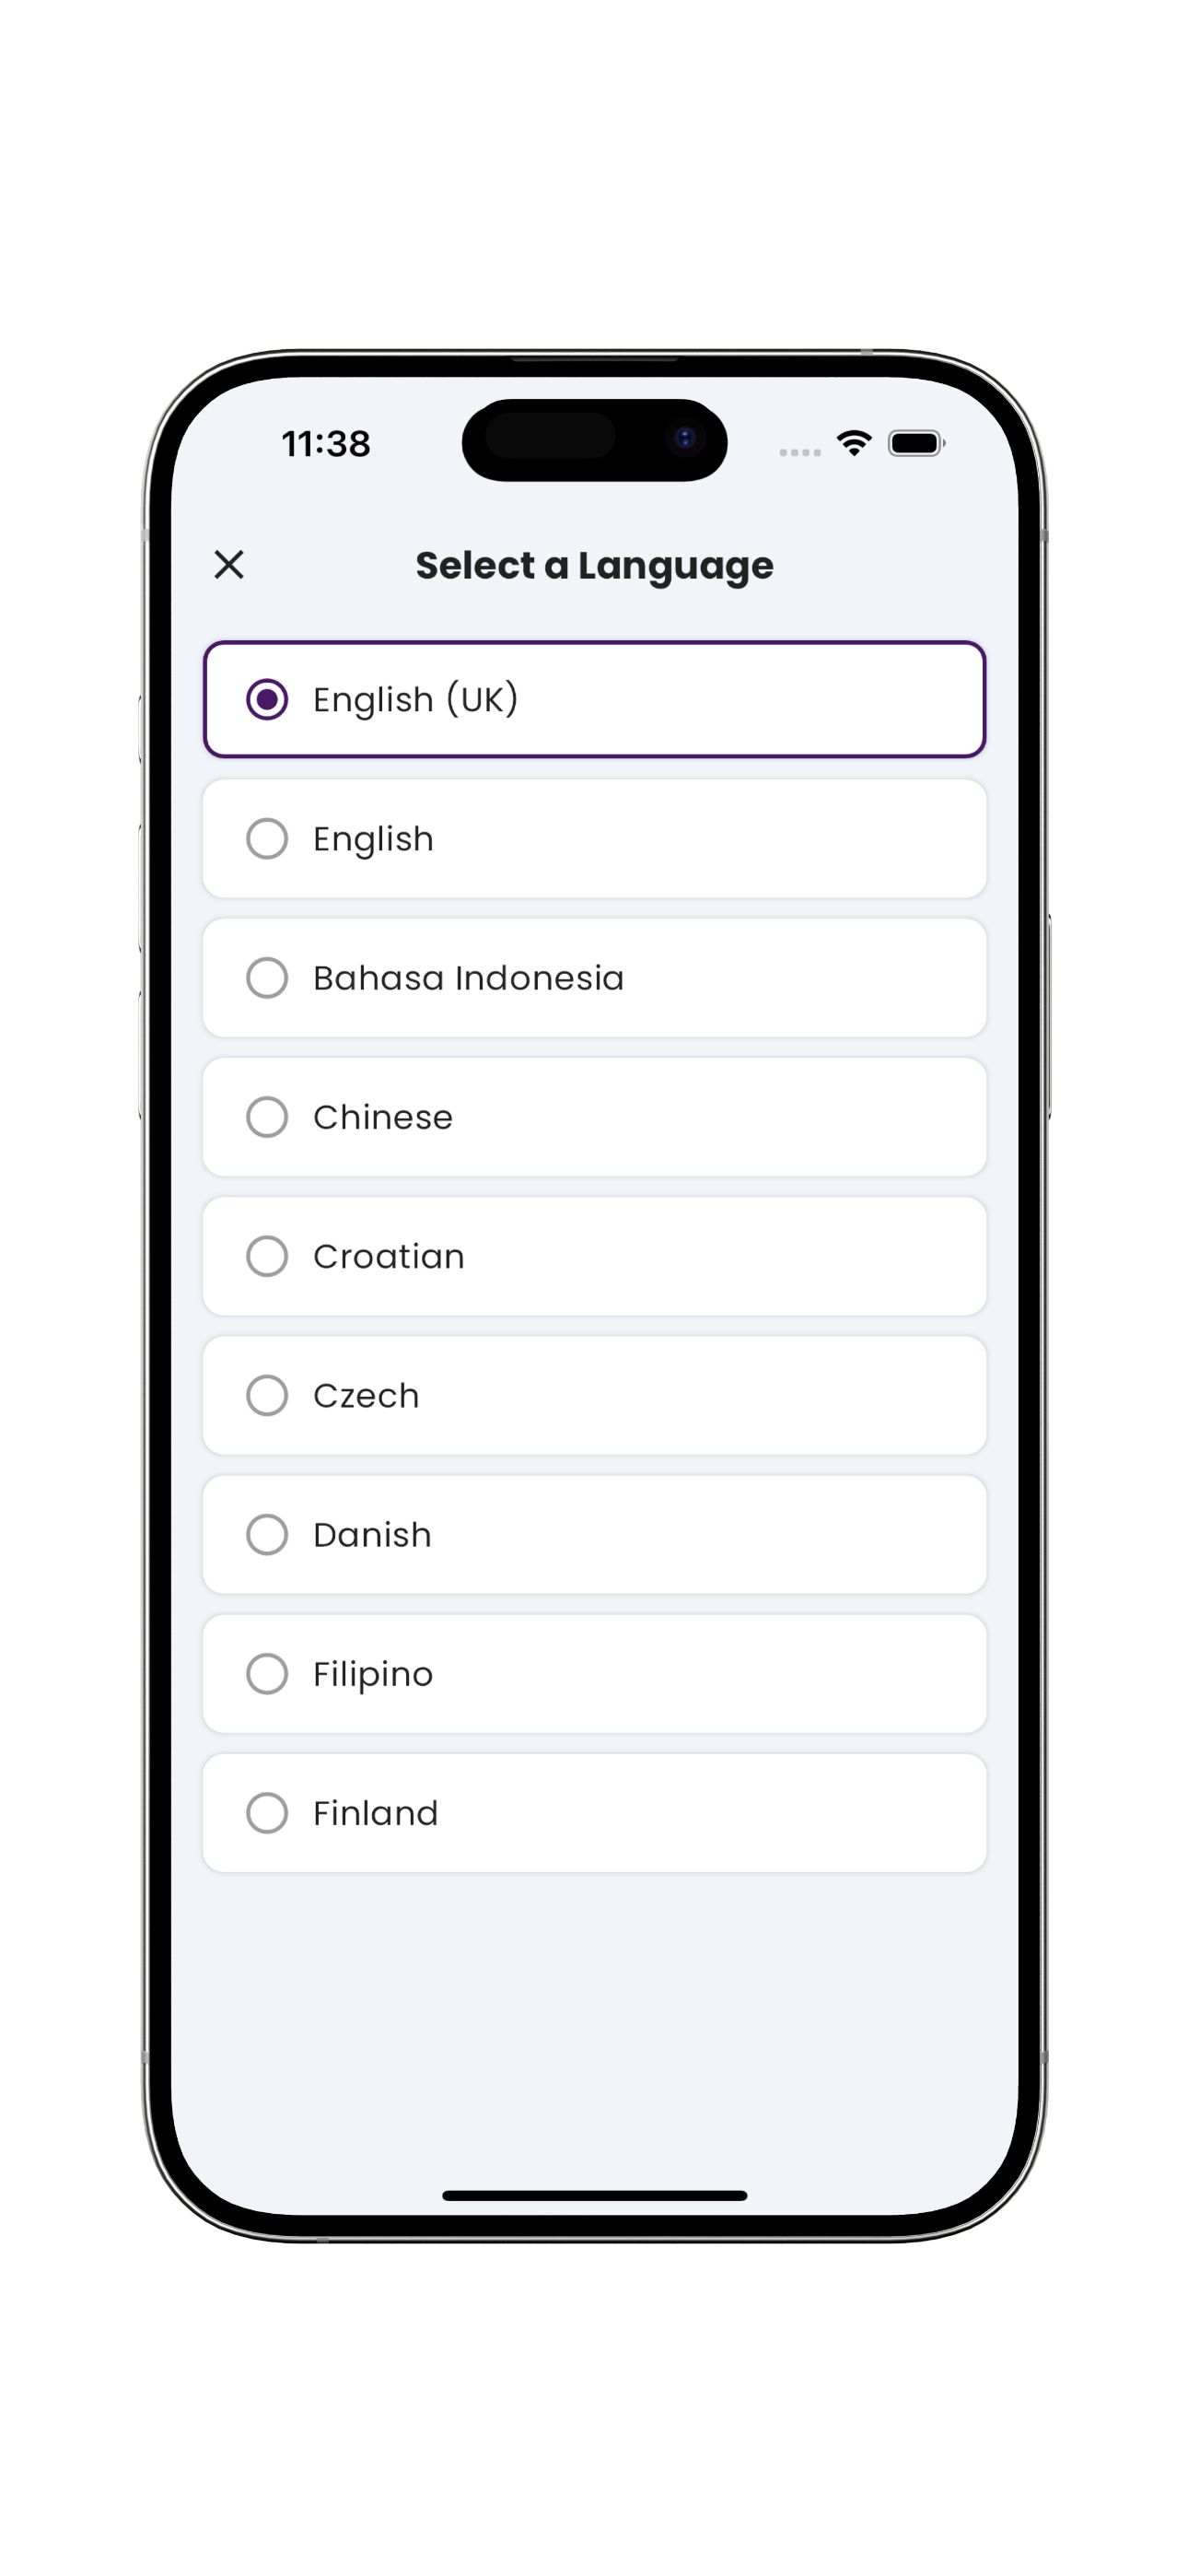Tap the cellular signal dots icon
1188x2576 pixels.
800,453
